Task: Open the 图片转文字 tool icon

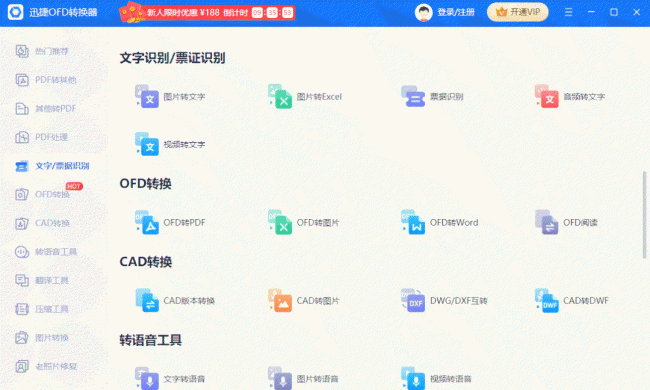Action: point(147,96)
